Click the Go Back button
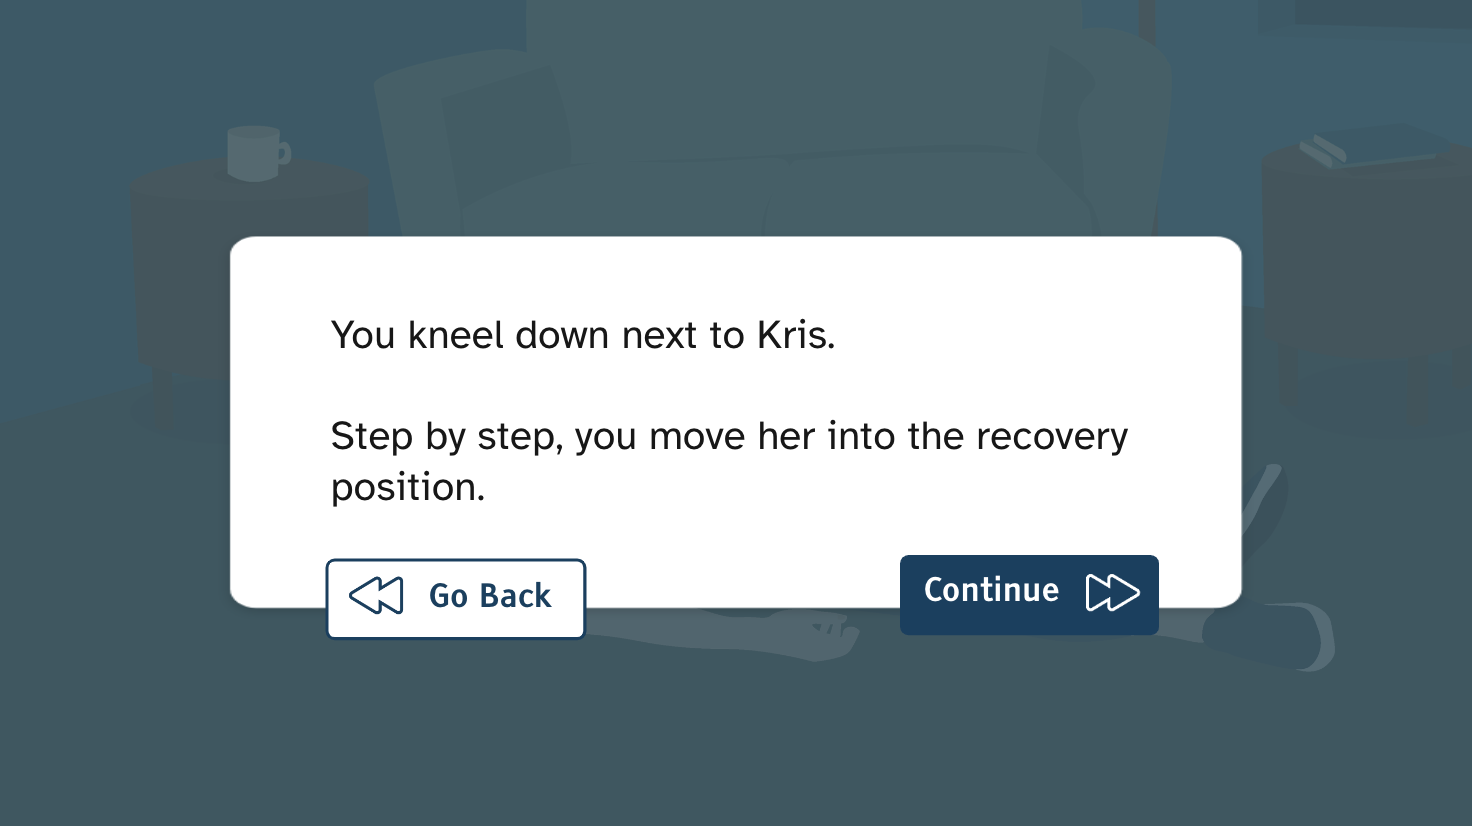Screen dimensions: 1472x826 tap(456, 598)
